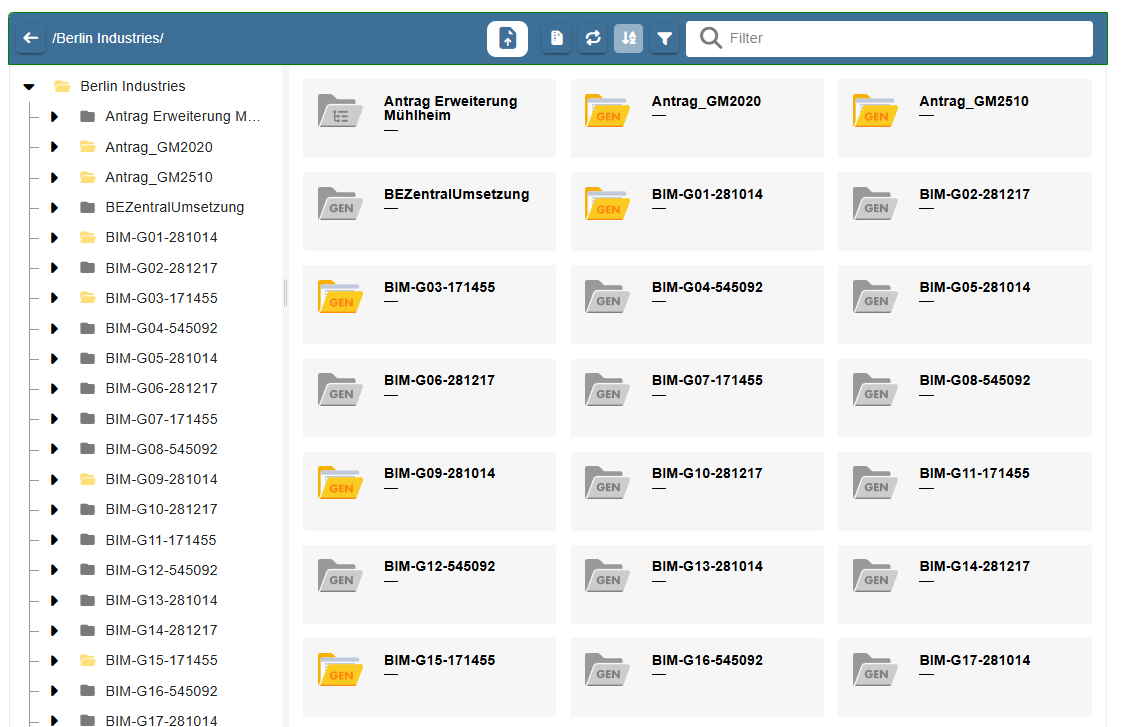The height and width of the screenshot is (727, 1123).
Task: Open the BIM-G17-281014 folder tile
Action: [x=964, y=676]
